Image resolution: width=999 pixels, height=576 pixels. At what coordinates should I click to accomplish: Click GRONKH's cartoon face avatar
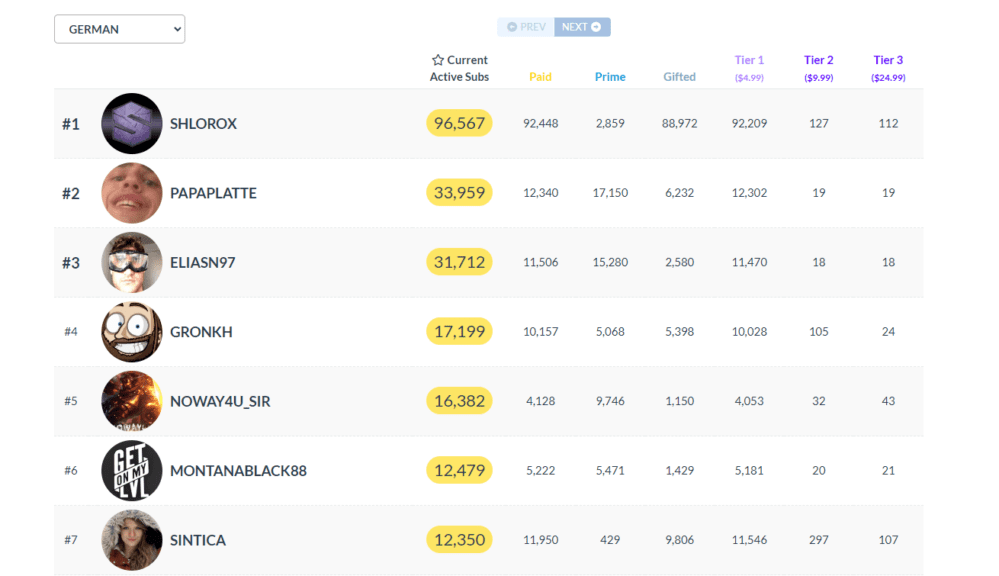pyautogui.click(x=132, y=332)
